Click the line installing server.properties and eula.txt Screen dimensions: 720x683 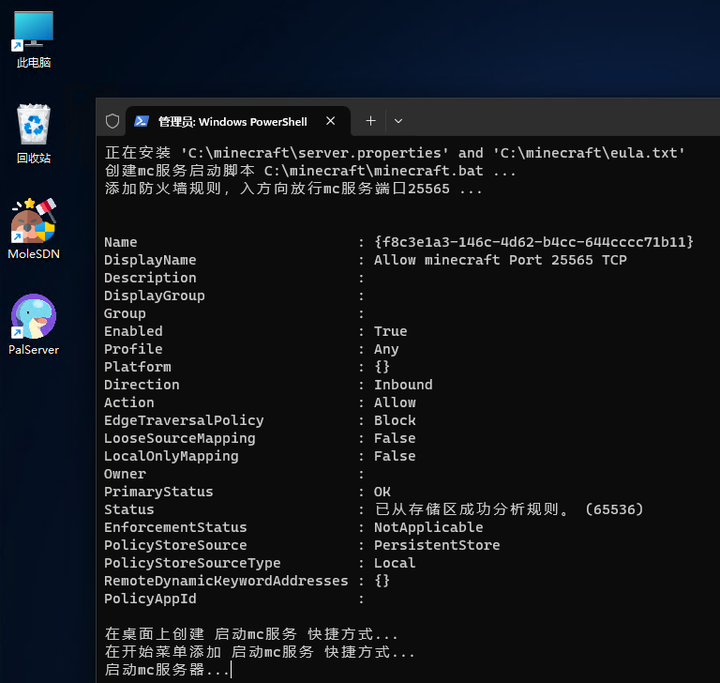pos(395,153)
